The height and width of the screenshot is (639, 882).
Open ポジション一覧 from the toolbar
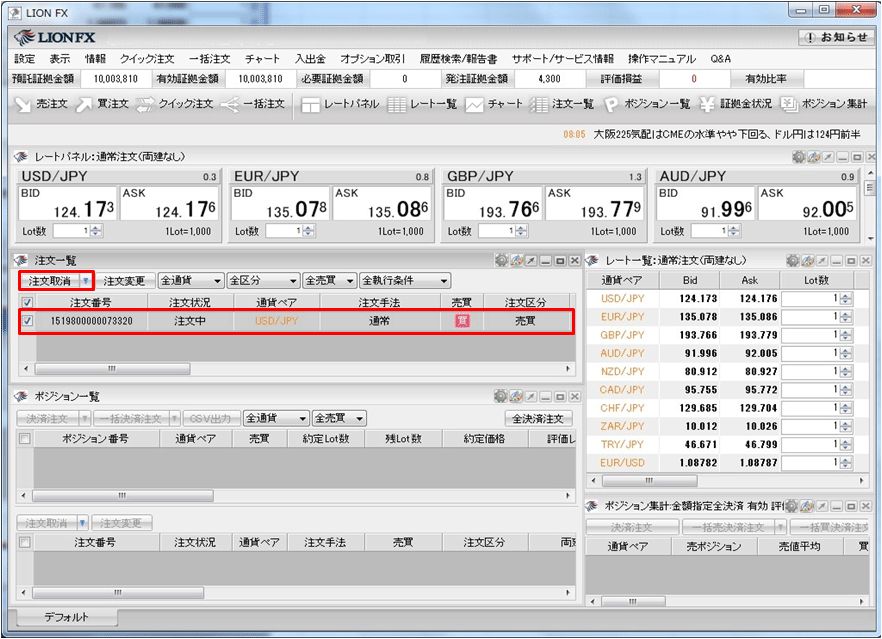pyautogui.click(x=647, y=104)
